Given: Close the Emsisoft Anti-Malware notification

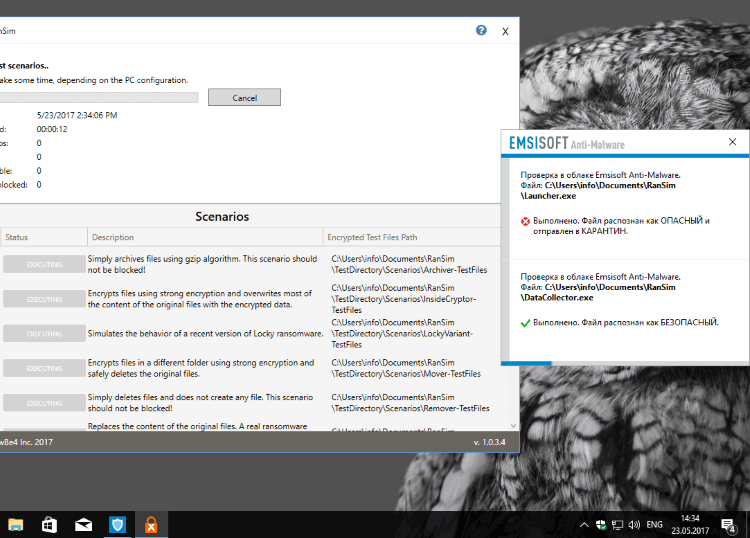Looking at the screenshot, I should click(732, 142).
